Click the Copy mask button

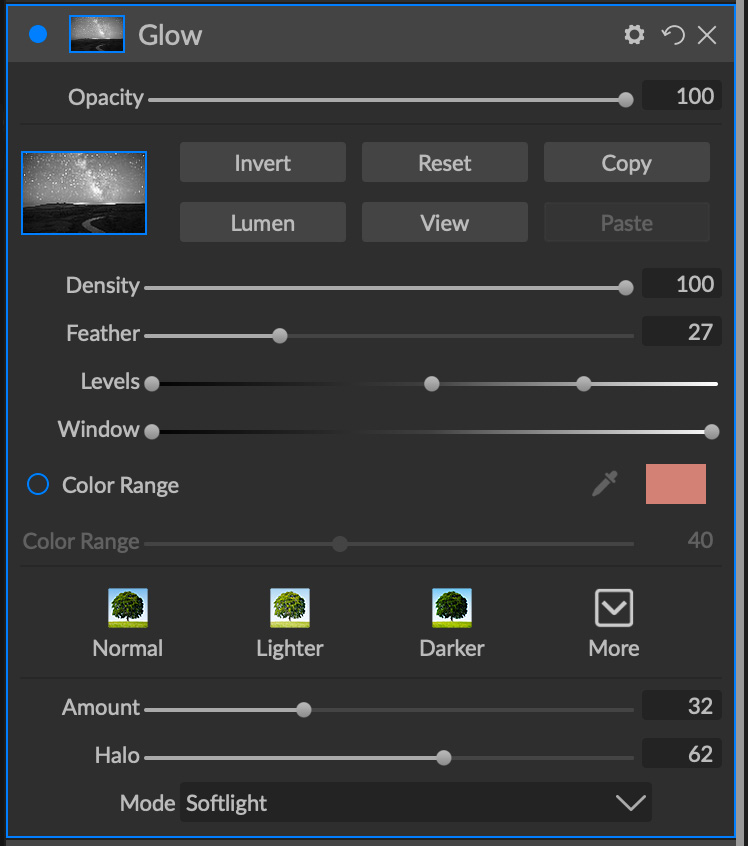tap(627, 163)
